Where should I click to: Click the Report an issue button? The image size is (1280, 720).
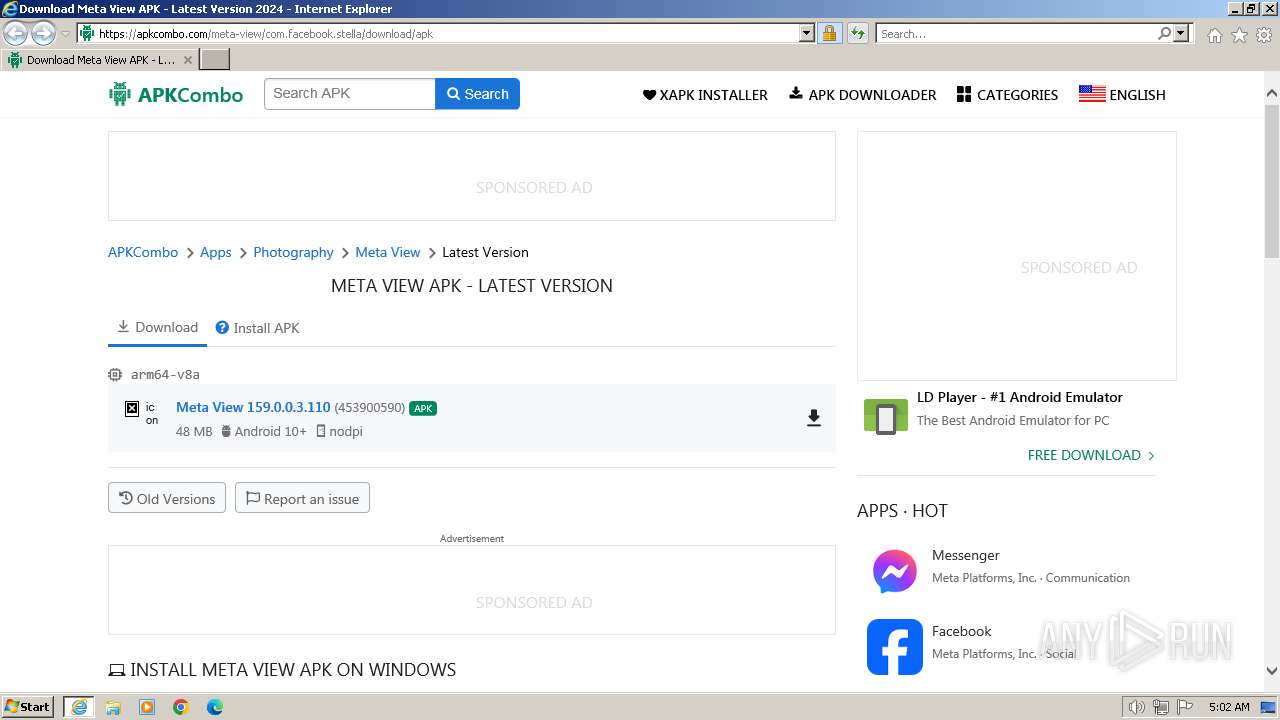[302, 498]
